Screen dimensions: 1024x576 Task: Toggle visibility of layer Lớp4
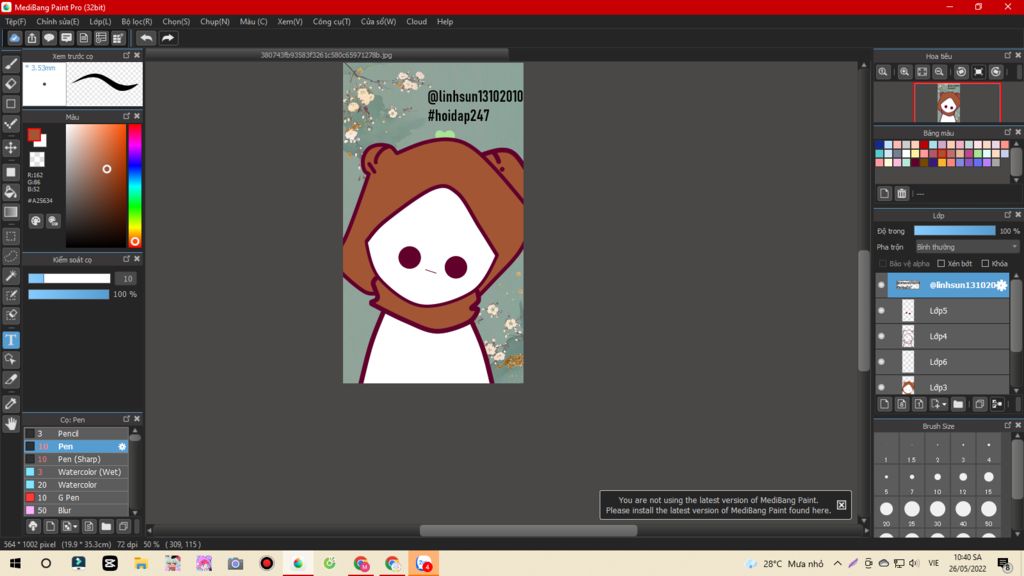point(882,336)
